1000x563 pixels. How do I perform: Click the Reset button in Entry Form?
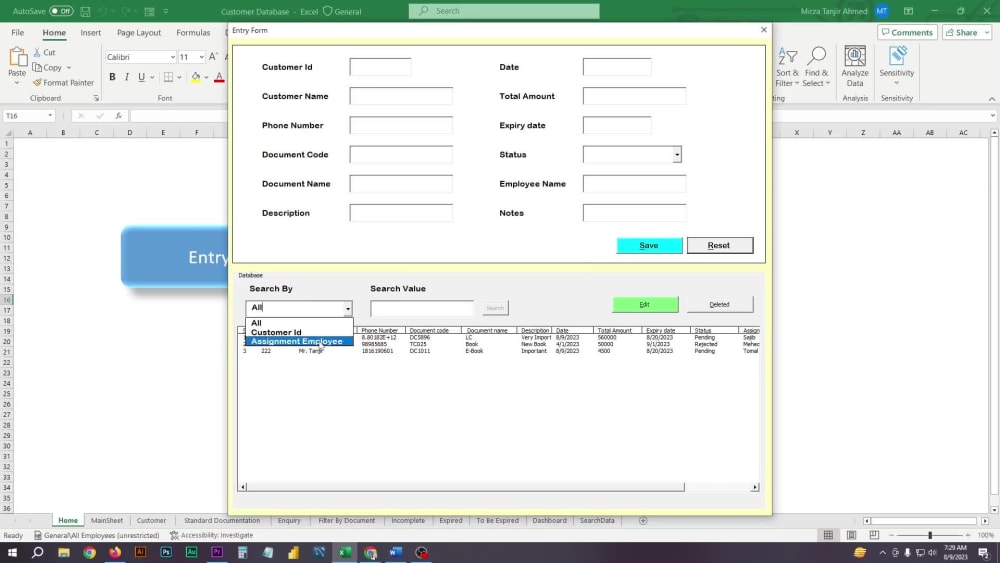point(719,245)
